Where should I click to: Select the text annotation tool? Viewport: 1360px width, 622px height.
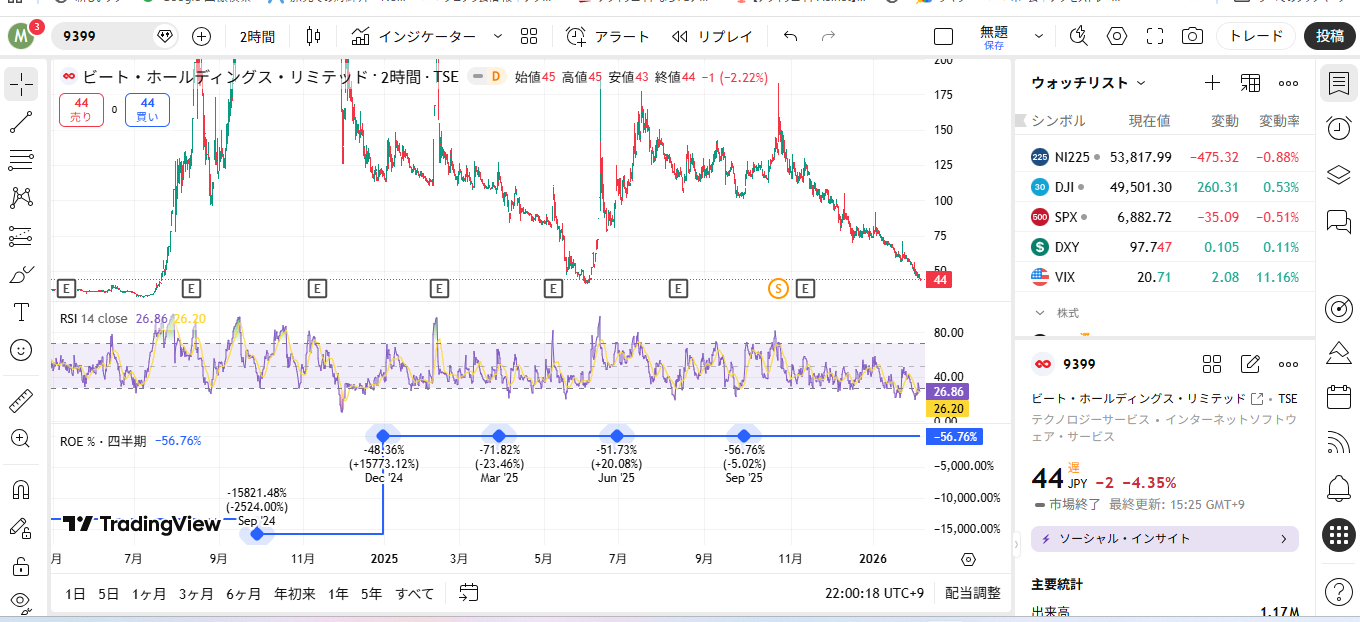pyautogui.click(x=21, y=312)
